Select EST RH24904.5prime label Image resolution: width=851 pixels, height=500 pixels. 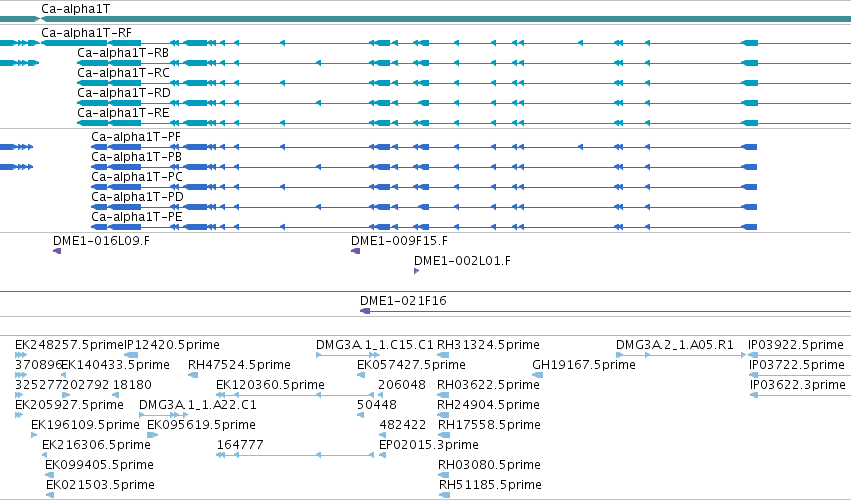[x=488, y=405]
